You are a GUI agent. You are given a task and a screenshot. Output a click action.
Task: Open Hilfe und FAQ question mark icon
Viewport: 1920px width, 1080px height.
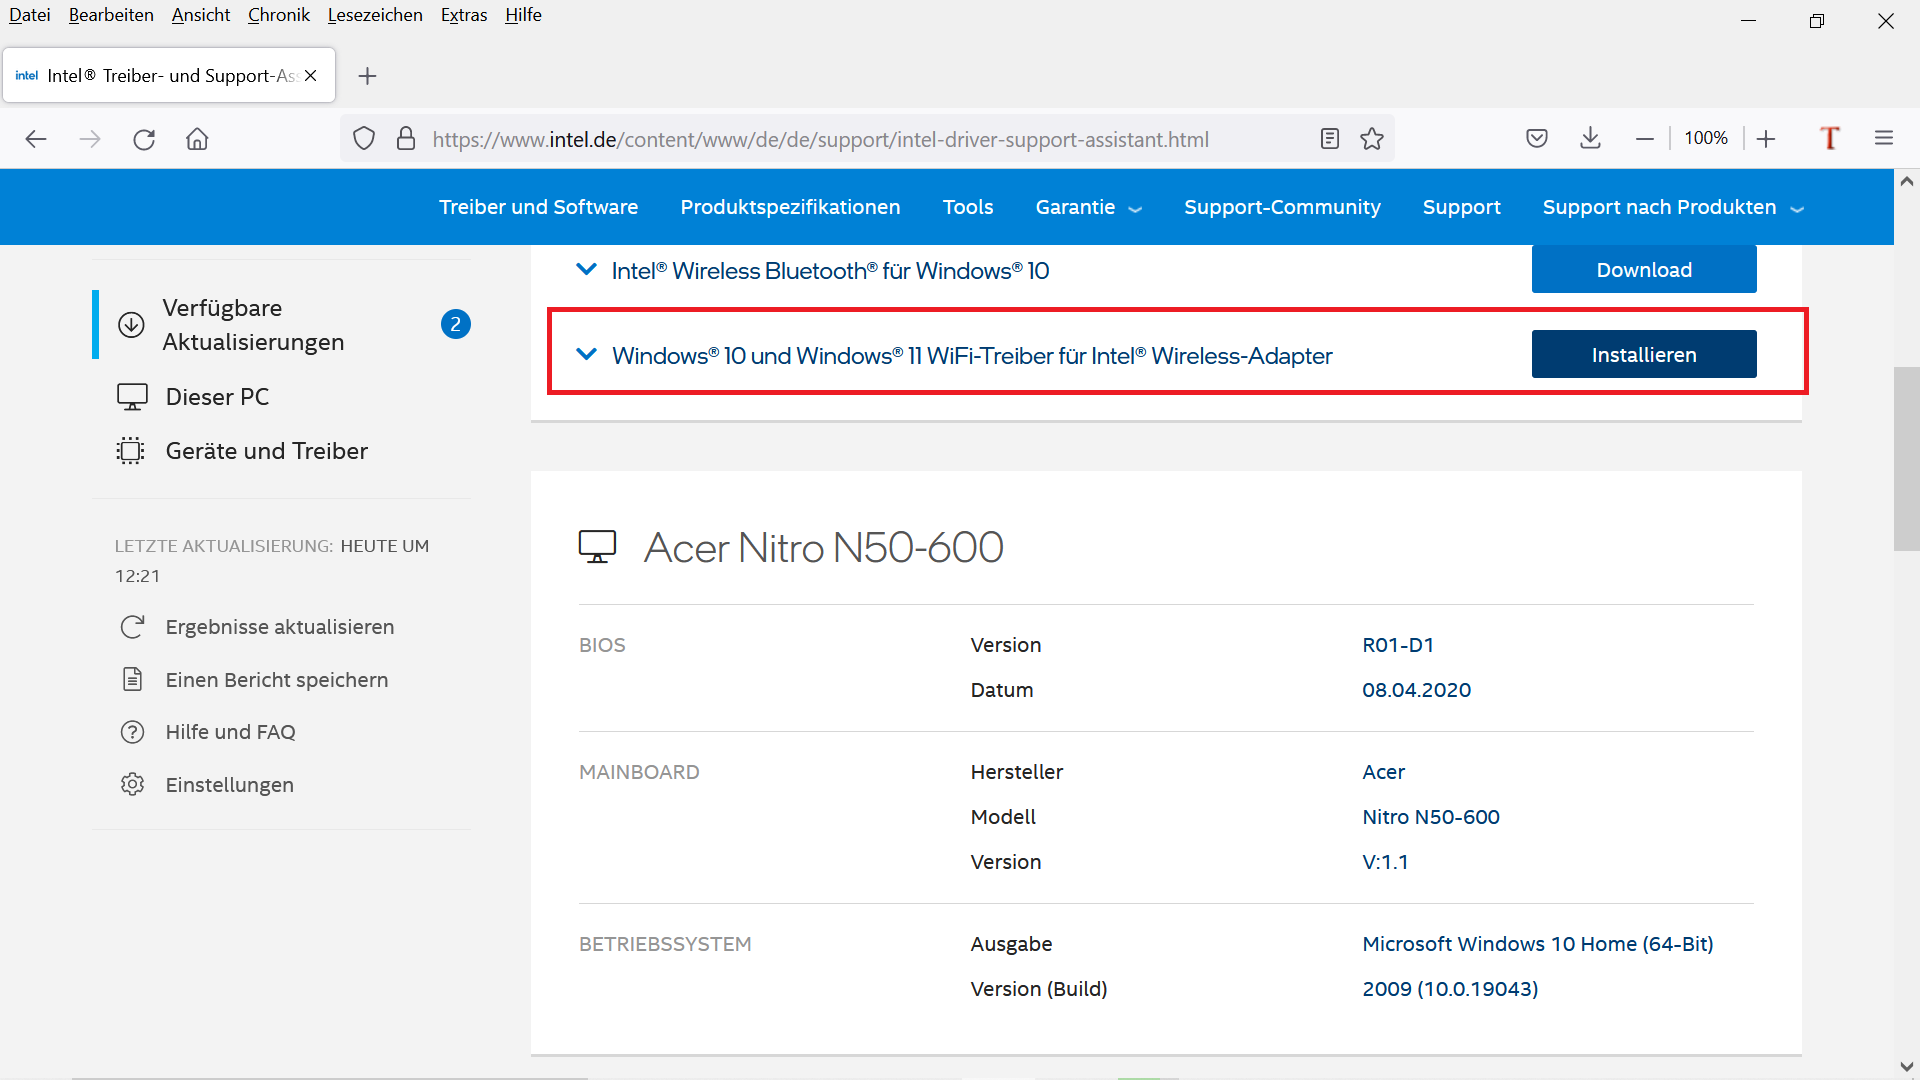click(133, 731)
